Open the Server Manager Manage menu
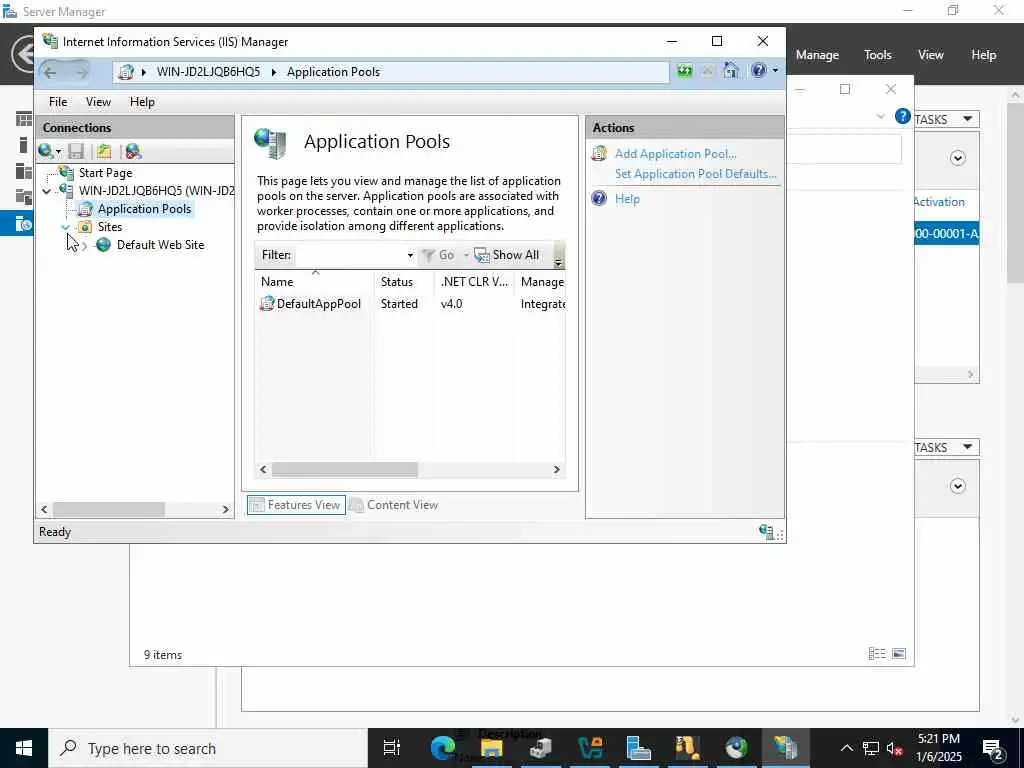This screenshot has width=1024, height=768. click(817, 56)
